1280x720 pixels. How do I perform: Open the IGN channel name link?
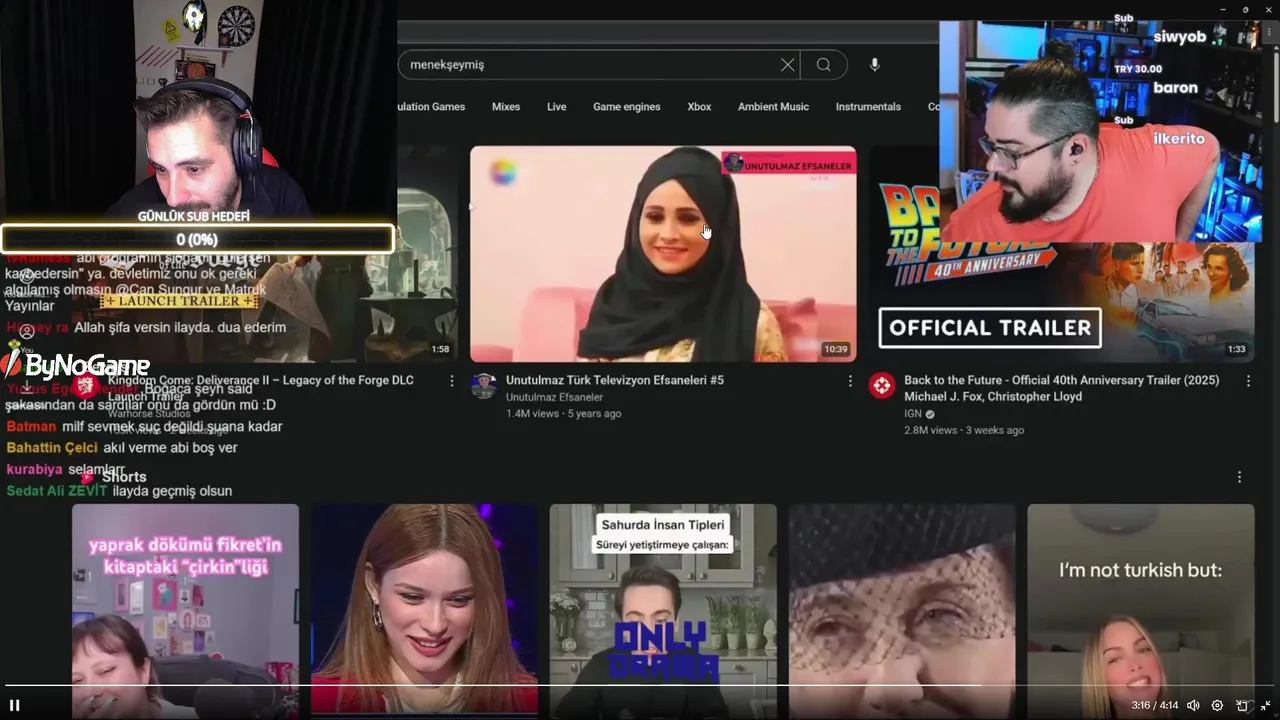click(x=913, y=414)
